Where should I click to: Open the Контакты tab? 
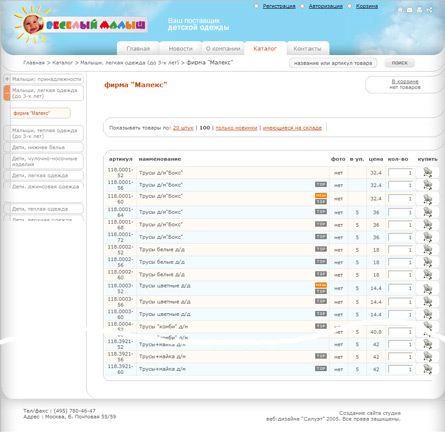click(307, 49)
